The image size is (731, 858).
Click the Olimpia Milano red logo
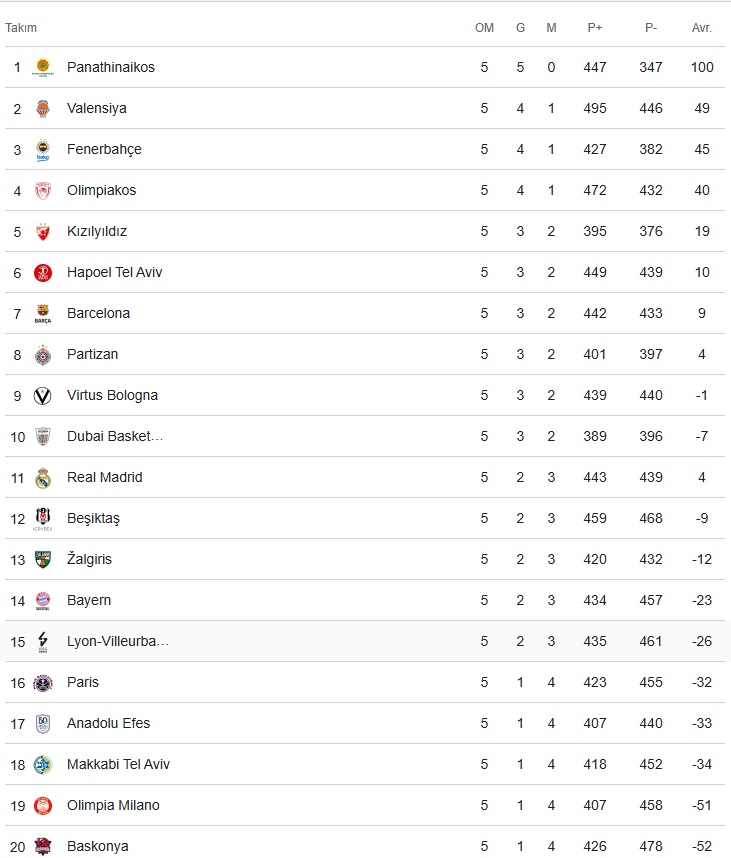(43, 805)
